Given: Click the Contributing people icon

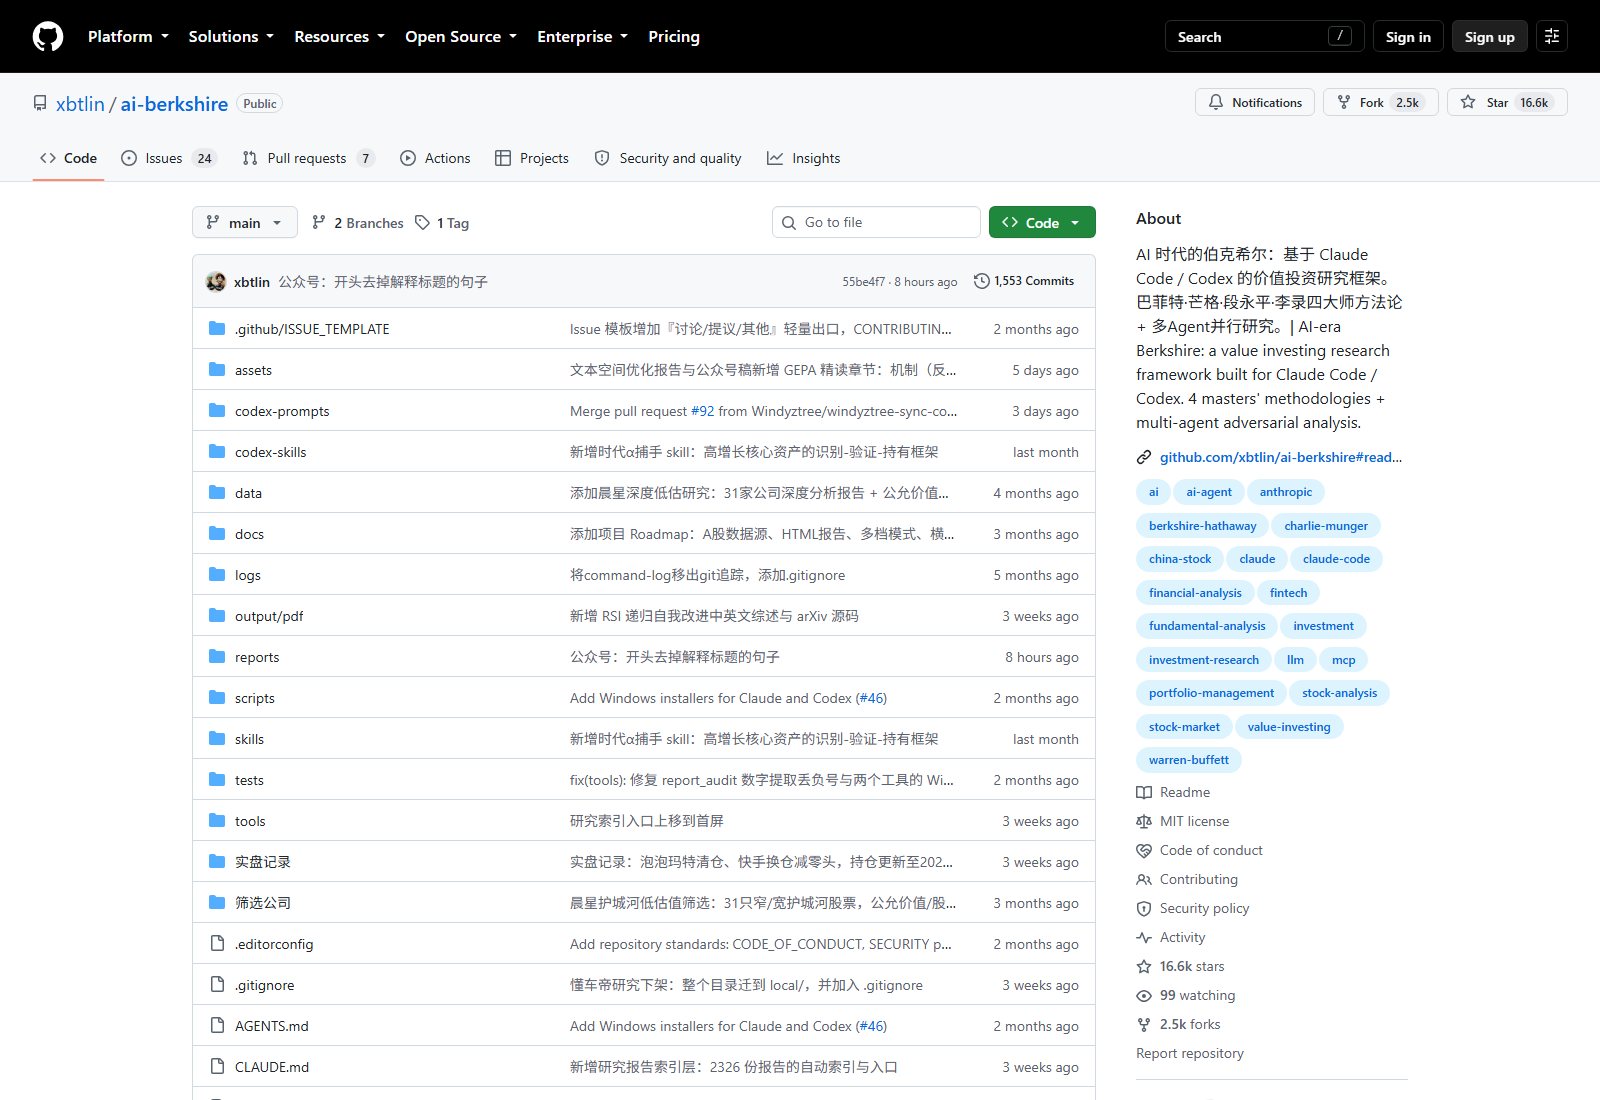Looking at the screenshot, I should coord(1144,879).
